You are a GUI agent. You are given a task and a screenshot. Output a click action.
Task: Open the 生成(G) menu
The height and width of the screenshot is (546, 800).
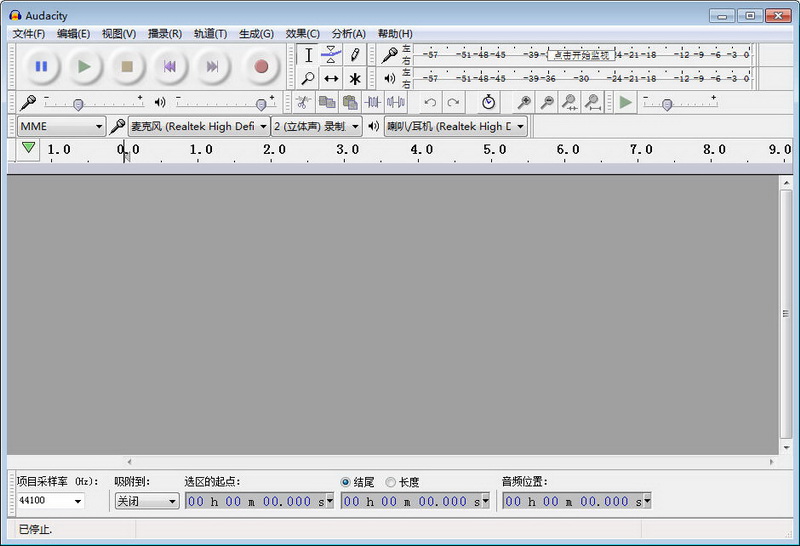click(256, 34)
